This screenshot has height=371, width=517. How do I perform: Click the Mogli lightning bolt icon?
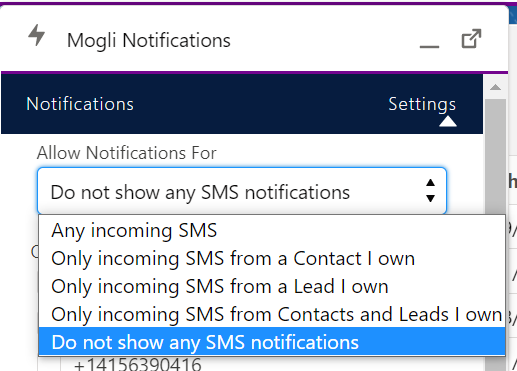click(x=36, y=35)
